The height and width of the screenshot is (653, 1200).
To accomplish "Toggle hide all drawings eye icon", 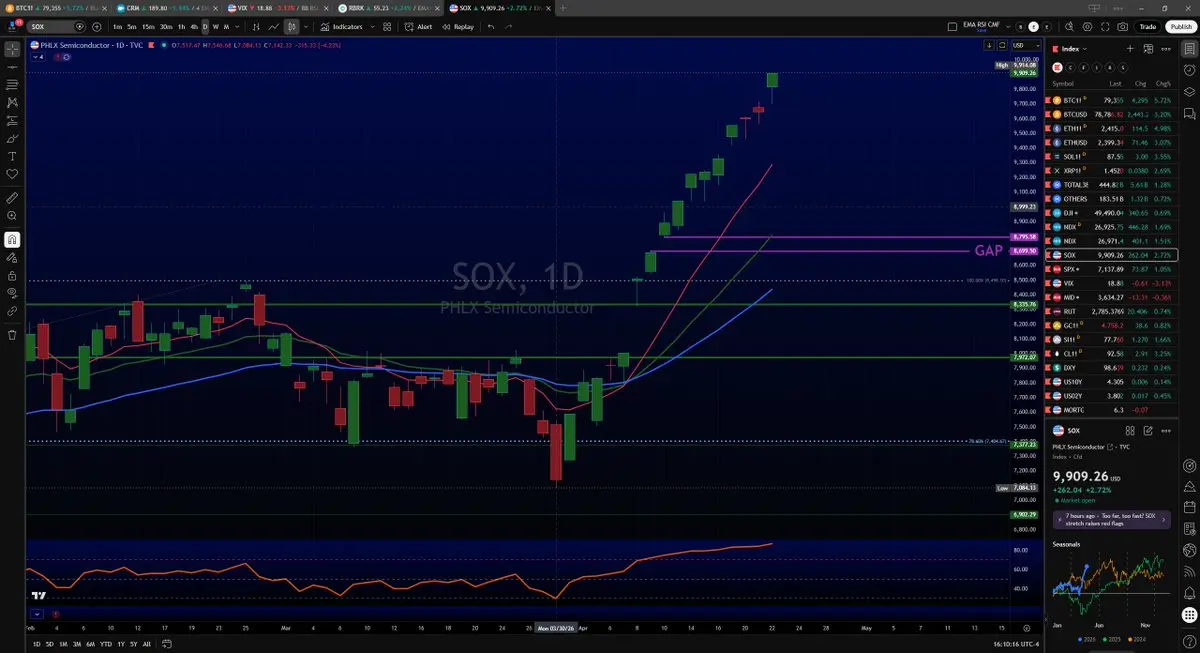I will tap(11, 293).
